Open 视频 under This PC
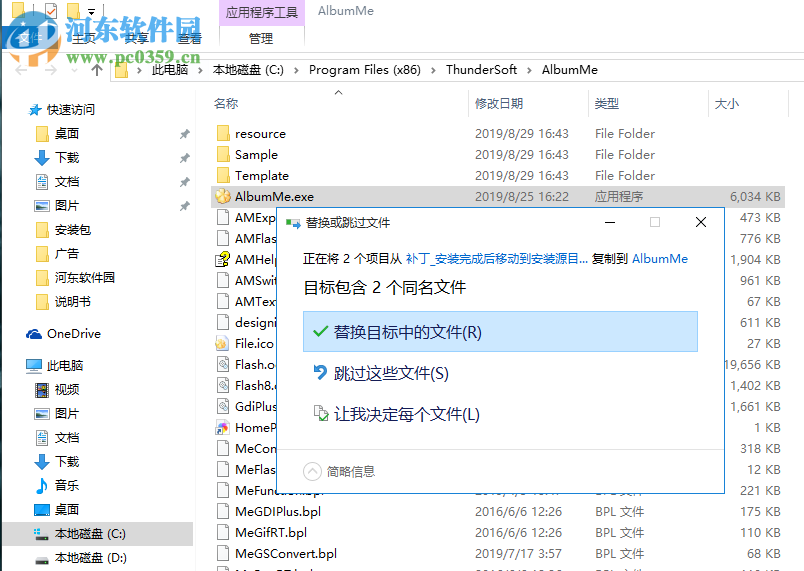 click(x=67, y=390)
